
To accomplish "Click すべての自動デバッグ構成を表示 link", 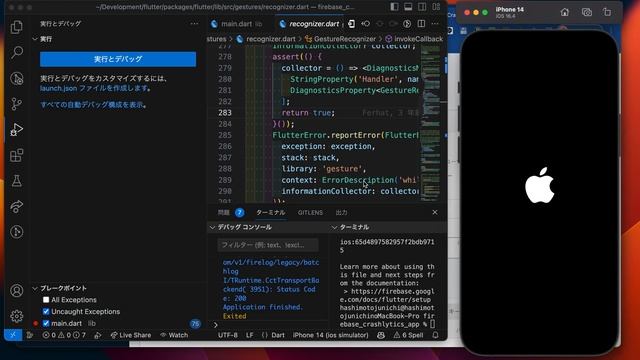I will tap(92, 105).
